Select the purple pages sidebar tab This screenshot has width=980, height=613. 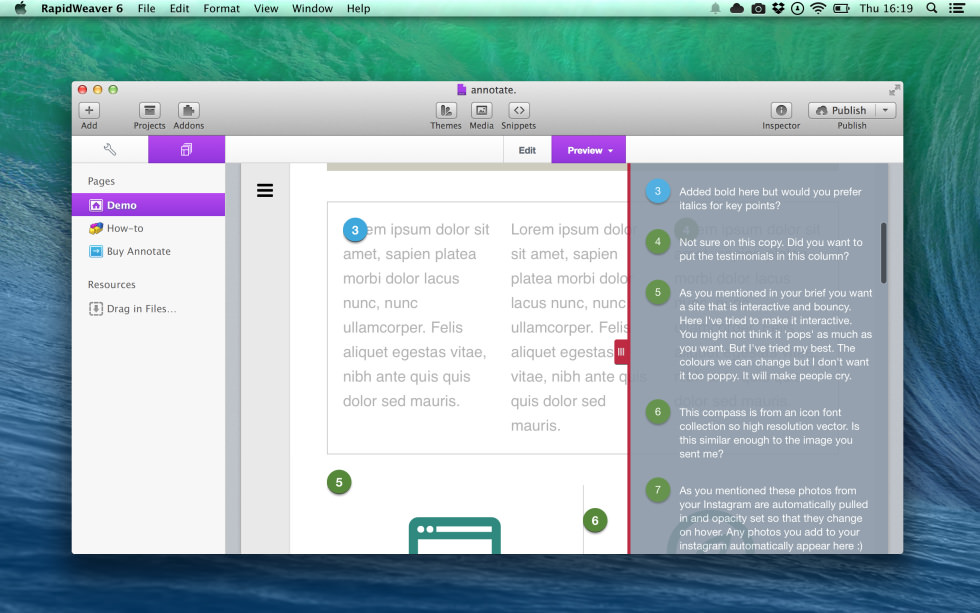point(186,149)
